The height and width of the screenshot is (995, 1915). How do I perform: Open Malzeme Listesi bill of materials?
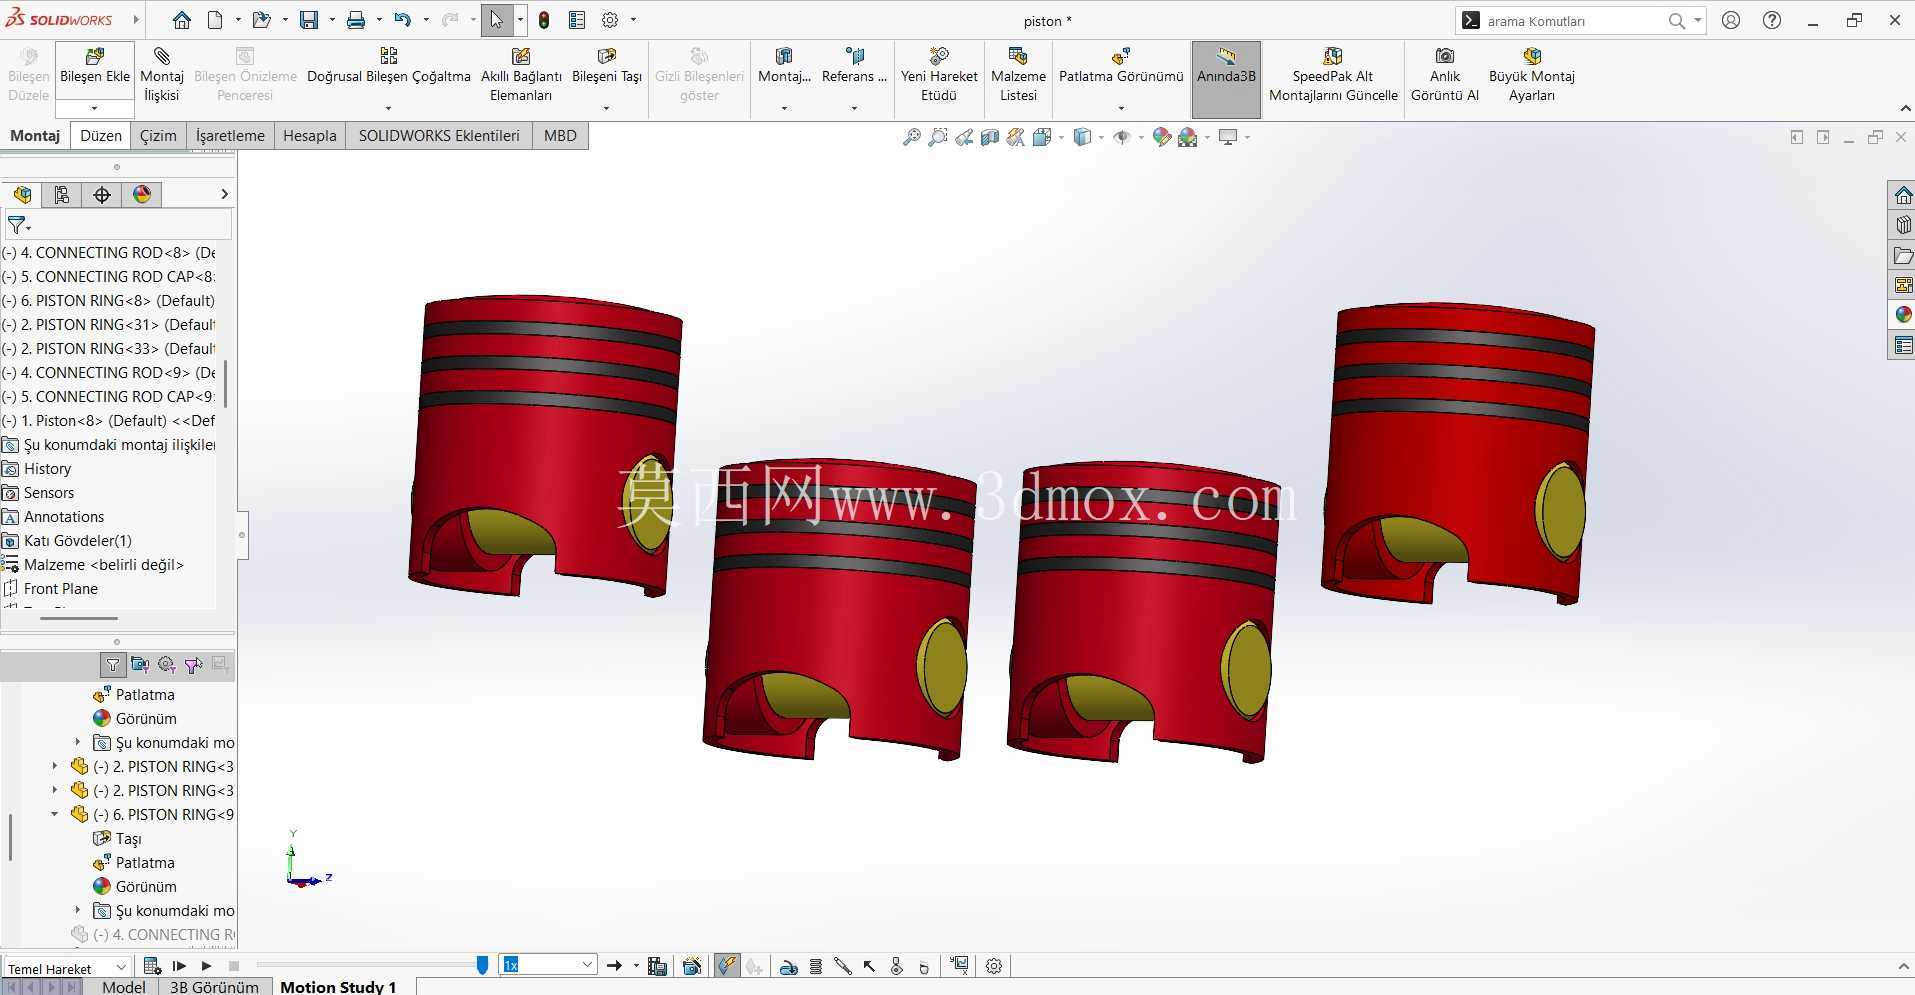coord(1018,73)
